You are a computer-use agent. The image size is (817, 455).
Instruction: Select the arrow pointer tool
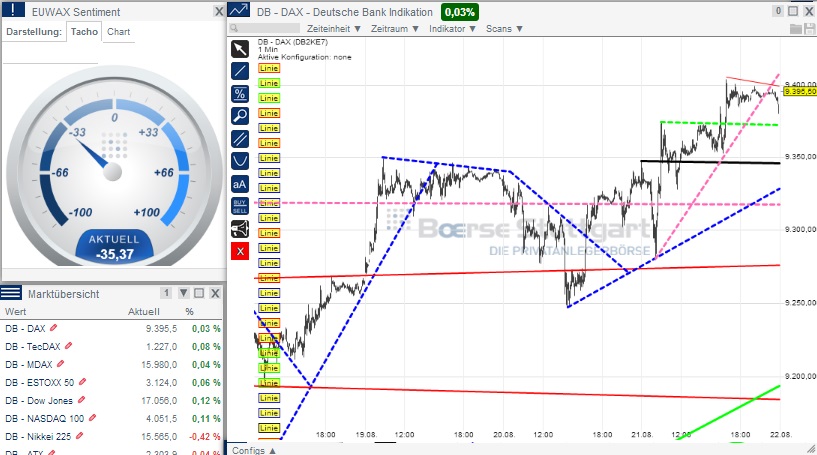point(240,50)
